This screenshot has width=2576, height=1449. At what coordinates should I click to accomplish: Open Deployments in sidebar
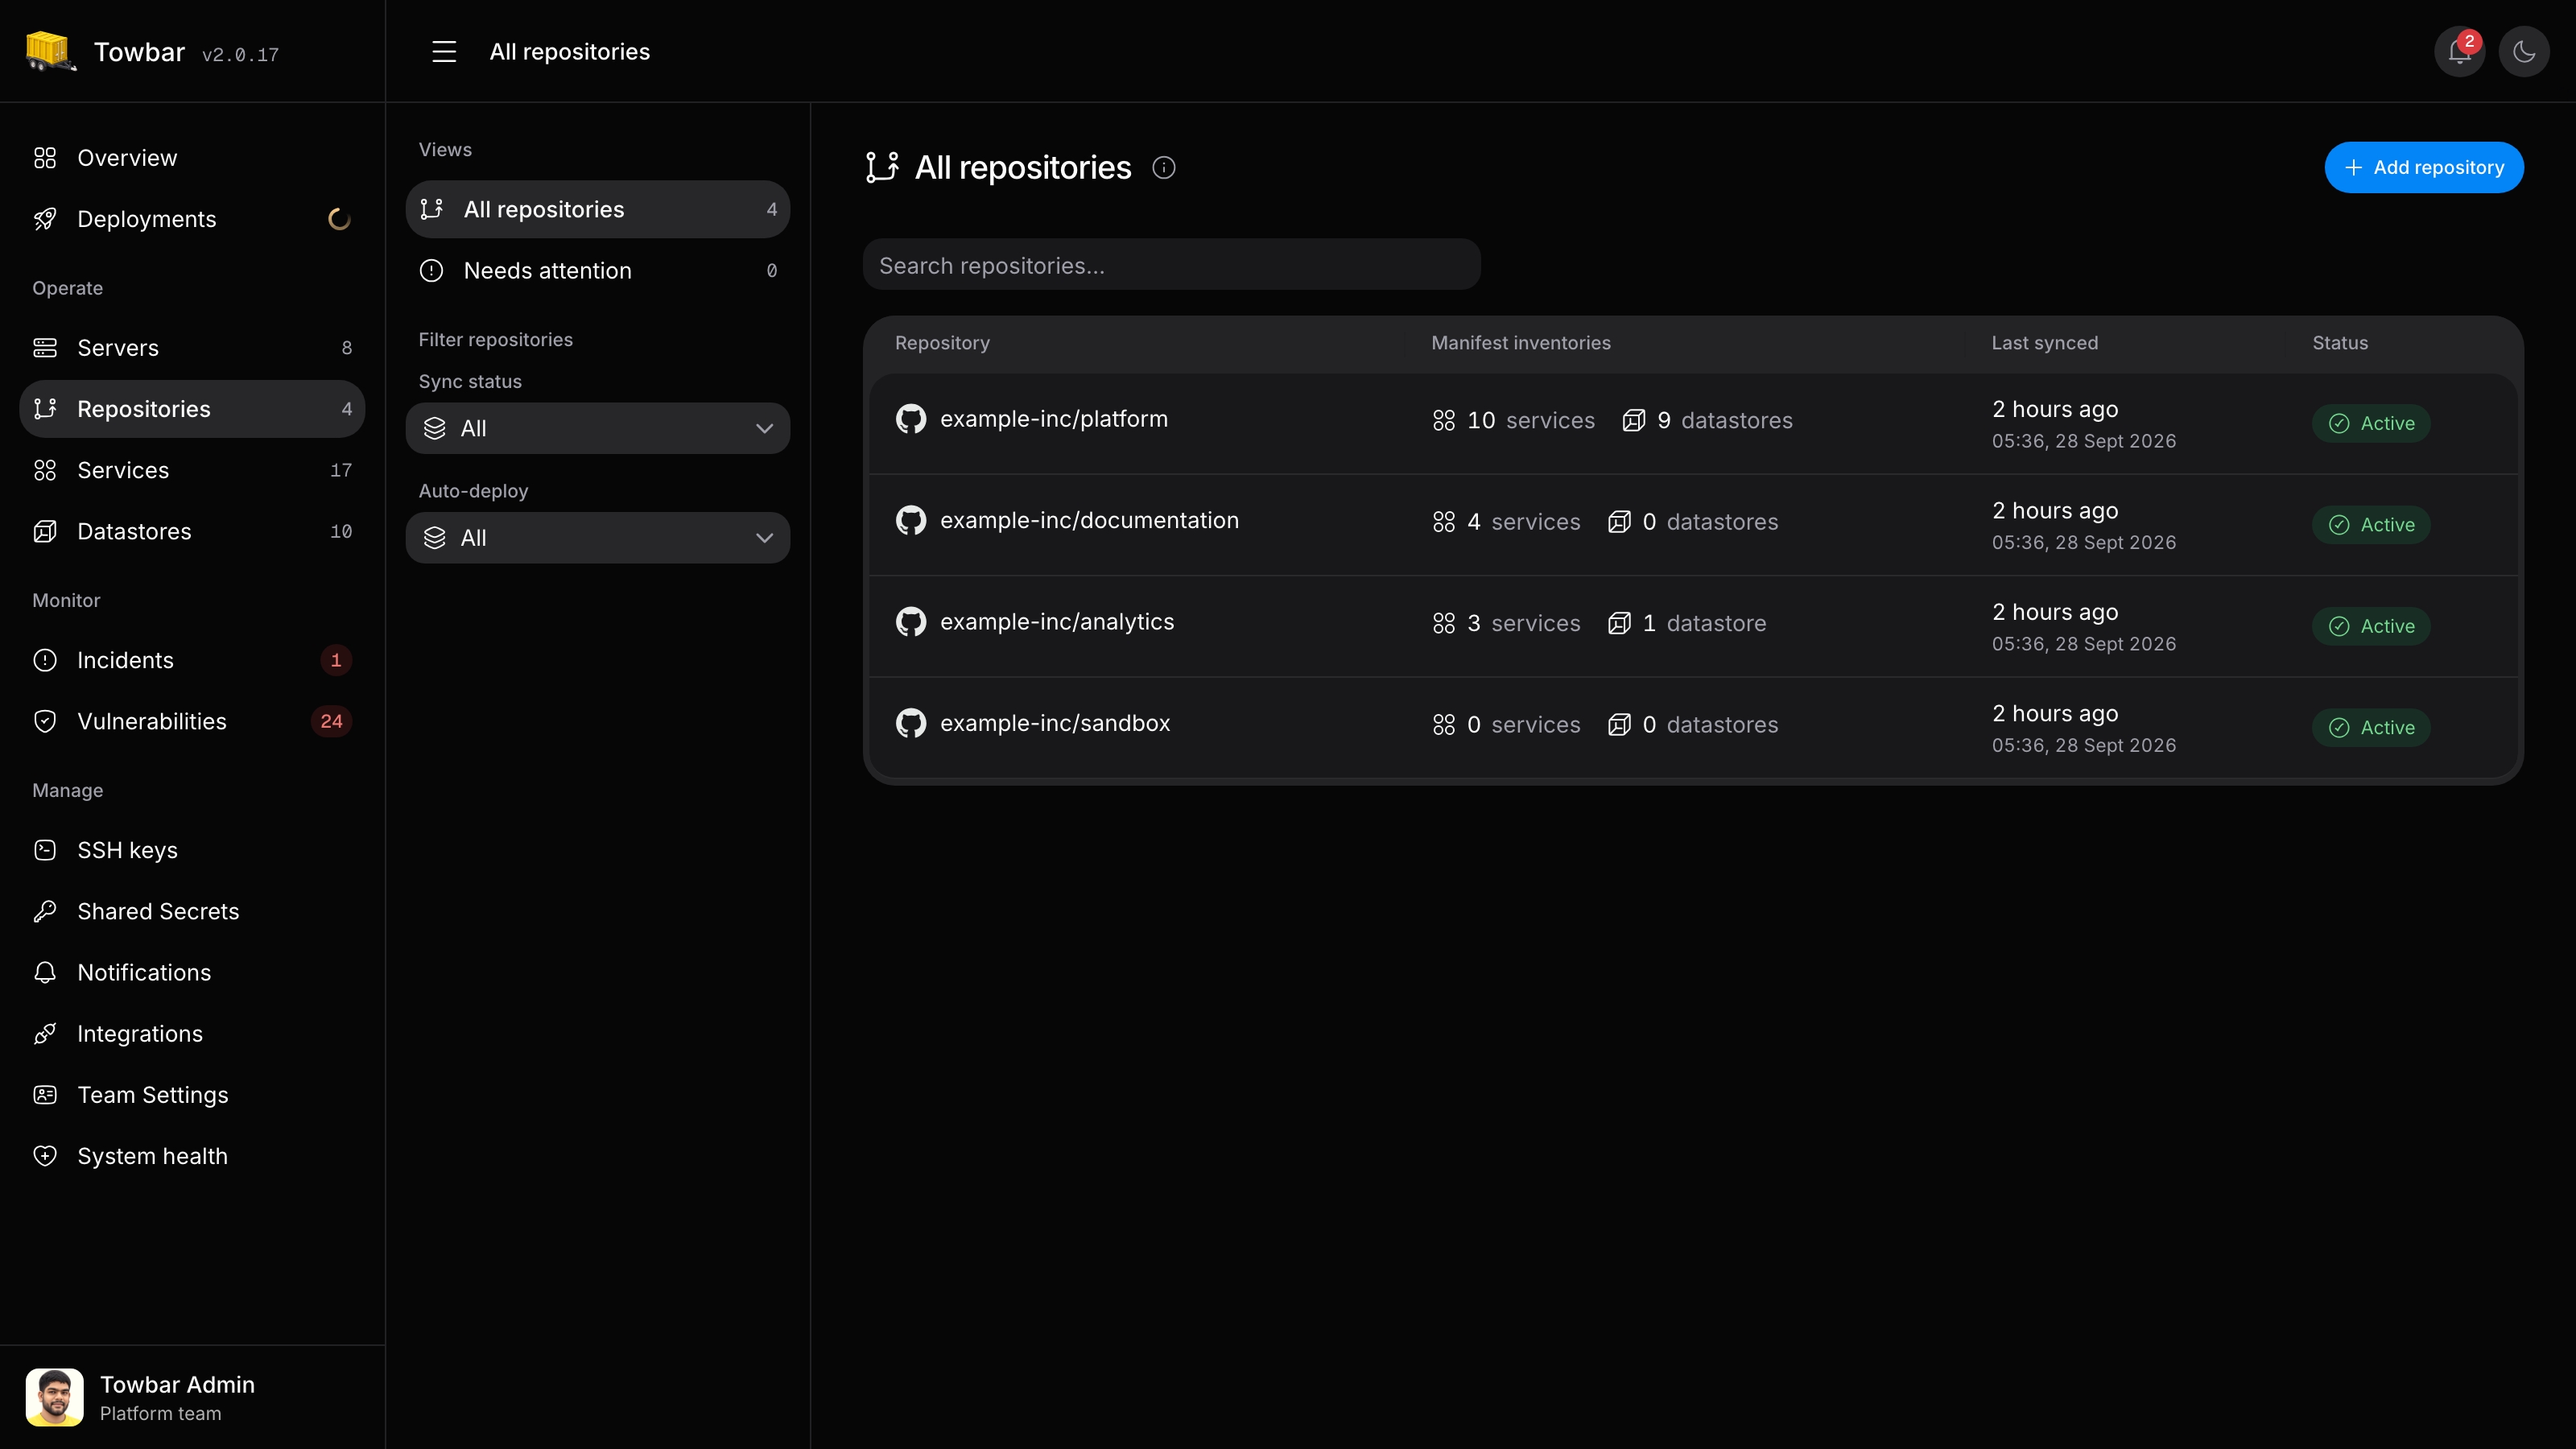192,219
